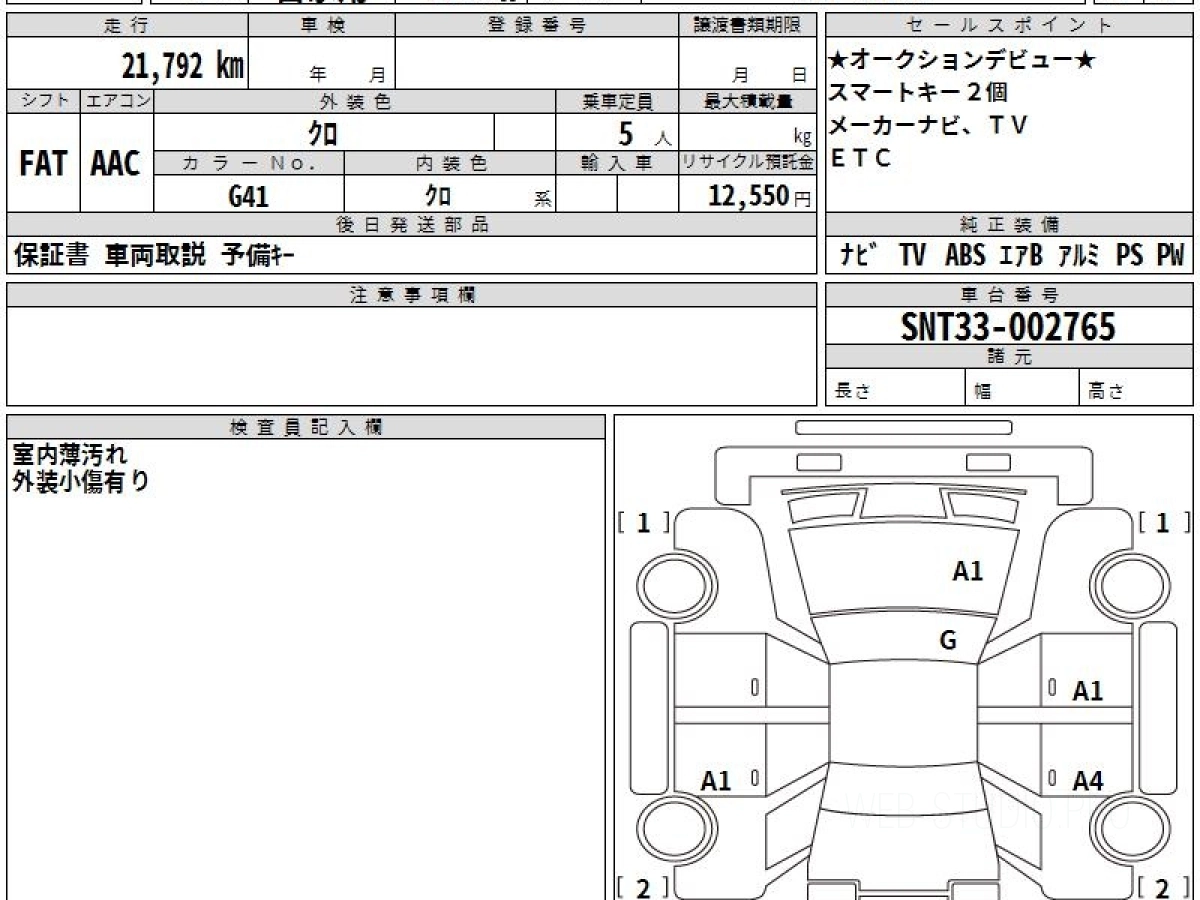Click the G mark on the windshield

click(x=948, y=641)
